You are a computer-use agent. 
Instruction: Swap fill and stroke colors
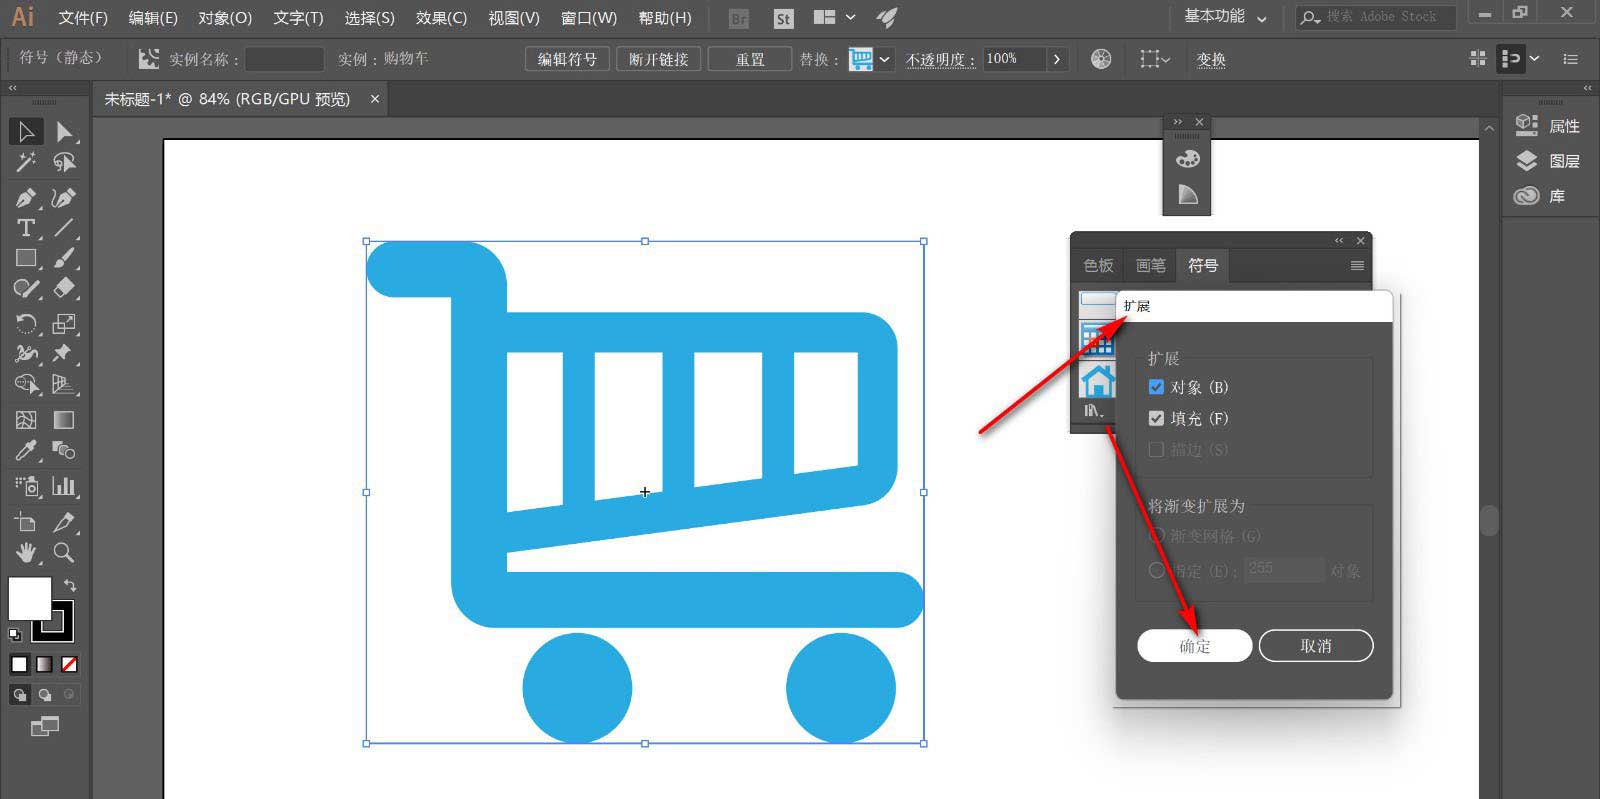pos(70,585)
